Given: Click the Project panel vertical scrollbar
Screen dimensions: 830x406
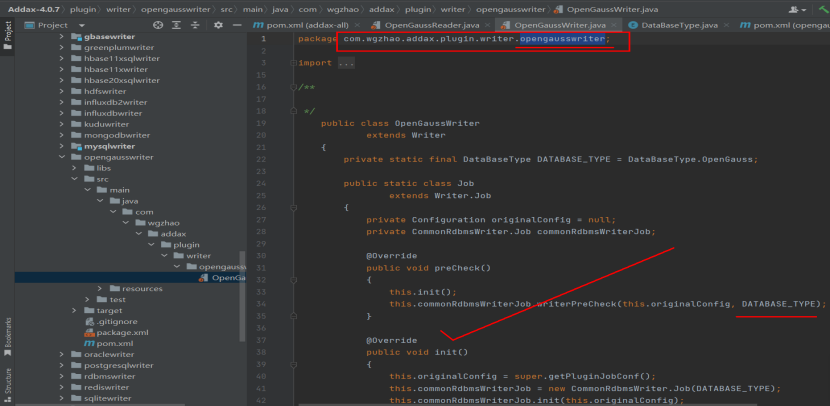Looking at the screenshot, I should (x=243, y=296).
